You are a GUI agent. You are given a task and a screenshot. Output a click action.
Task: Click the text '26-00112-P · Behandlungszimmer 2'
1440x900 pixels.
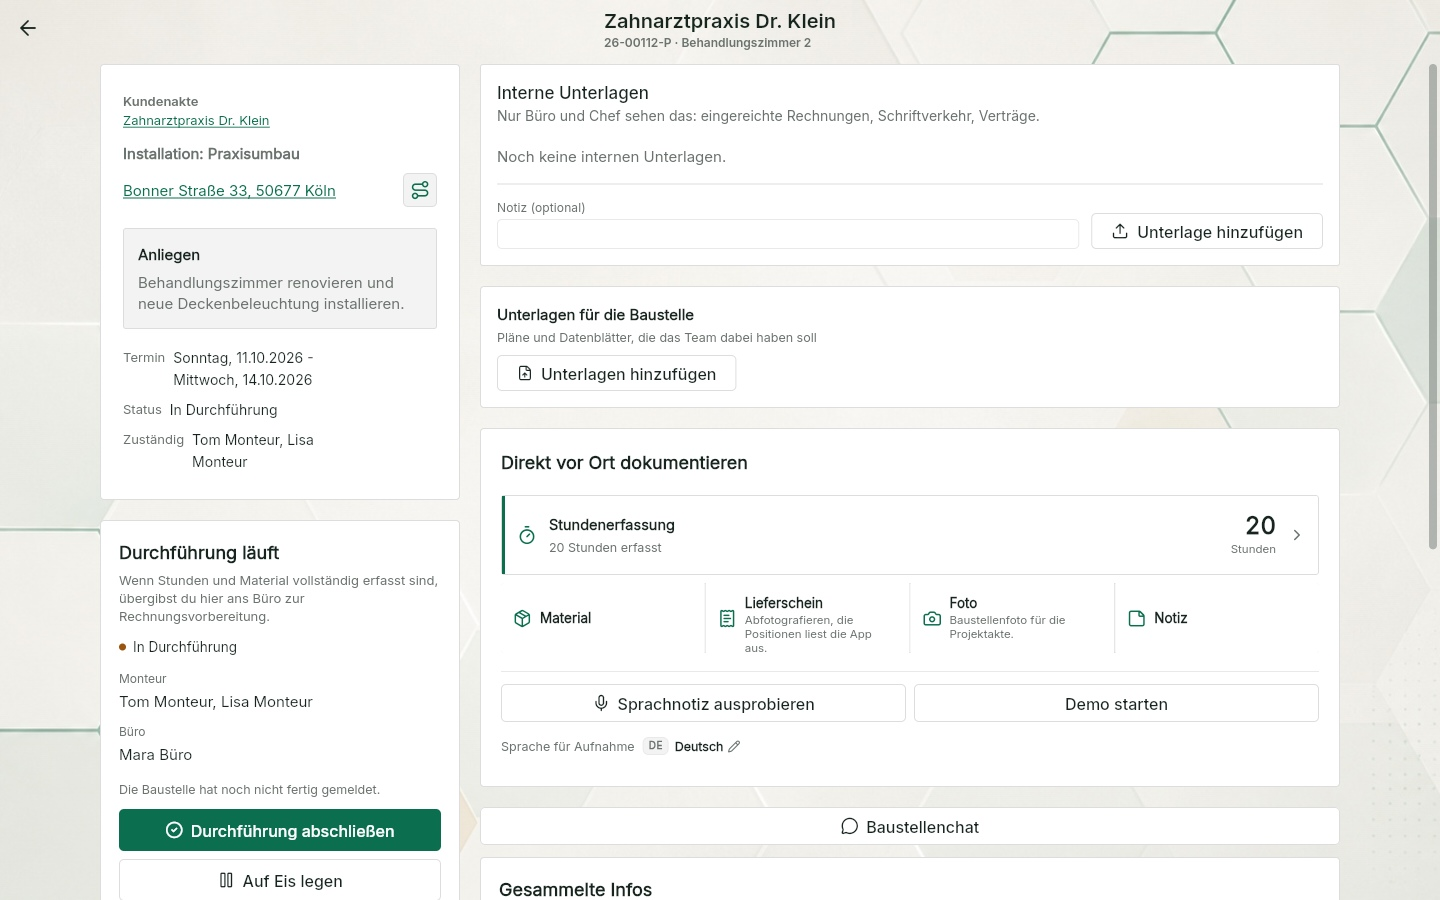click(x=707, y=43)
